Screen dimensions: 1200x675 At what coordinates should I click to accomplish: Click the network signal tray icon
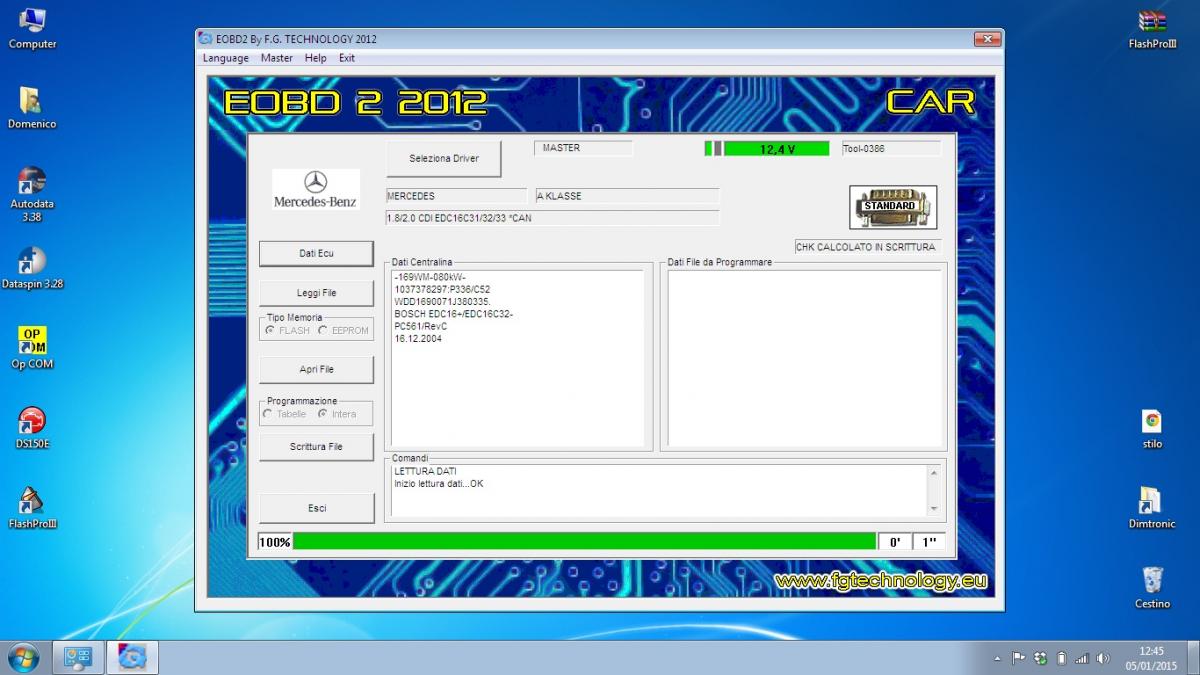tap(1081, 658)
